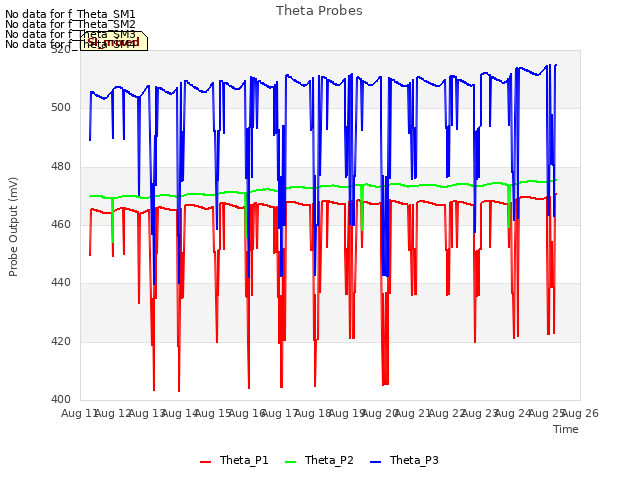Click the Aug 26 x-axis tick label
Screen dimensions: 640x480
pyautogui.click(x=580, y=413)
